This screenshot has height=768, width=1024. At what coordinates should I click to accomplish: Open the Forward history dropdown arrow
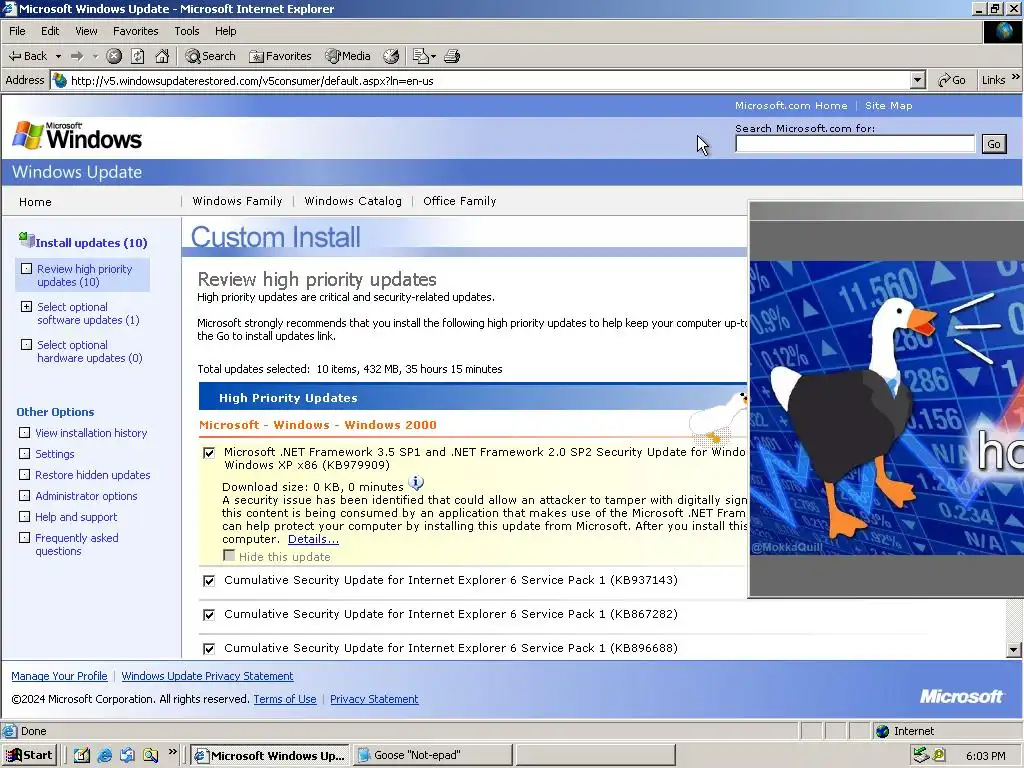pyautogui.click(x=95, y=56)
